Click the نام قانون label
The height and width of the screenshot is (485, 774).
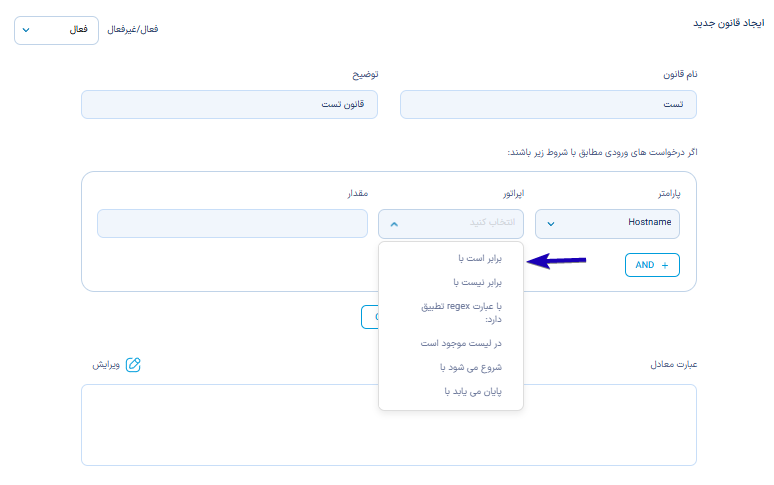point(680,75)
